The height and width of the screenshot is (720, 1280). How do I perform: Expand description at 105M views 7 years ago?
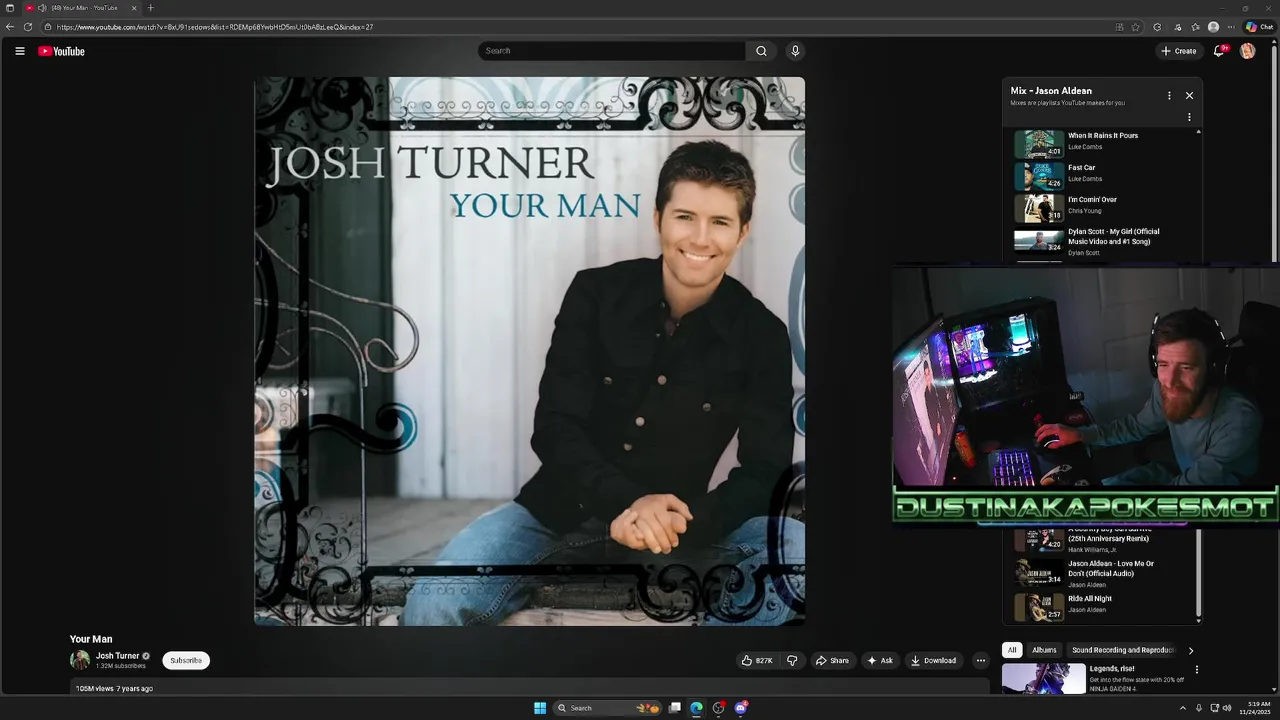114,688
